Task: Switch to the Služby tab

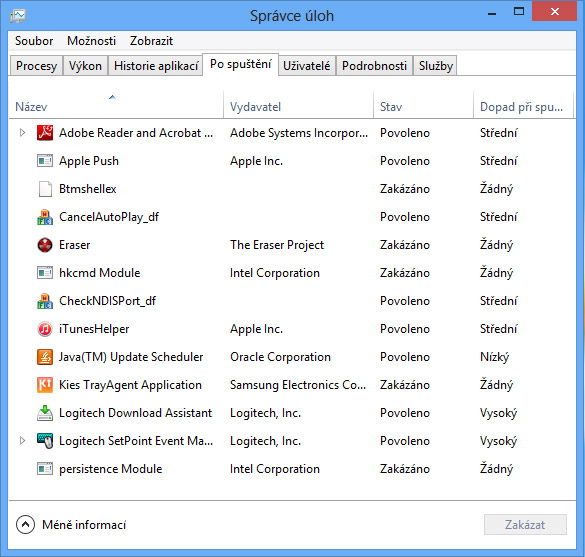Action: (x=435, y=66)
